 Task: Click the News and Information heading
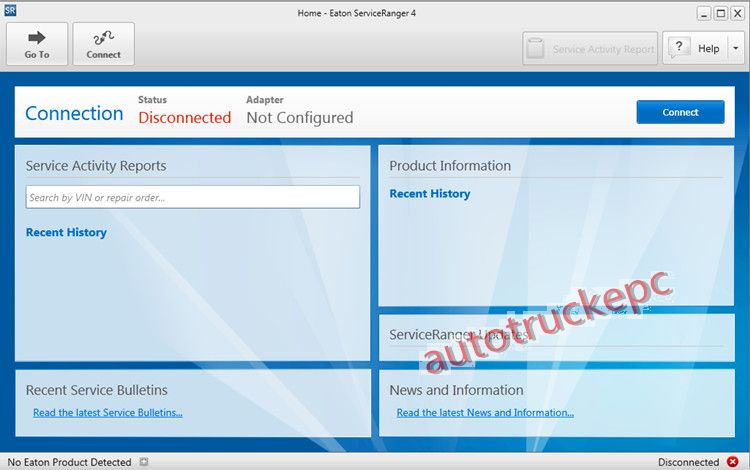[x=456, y=390]
